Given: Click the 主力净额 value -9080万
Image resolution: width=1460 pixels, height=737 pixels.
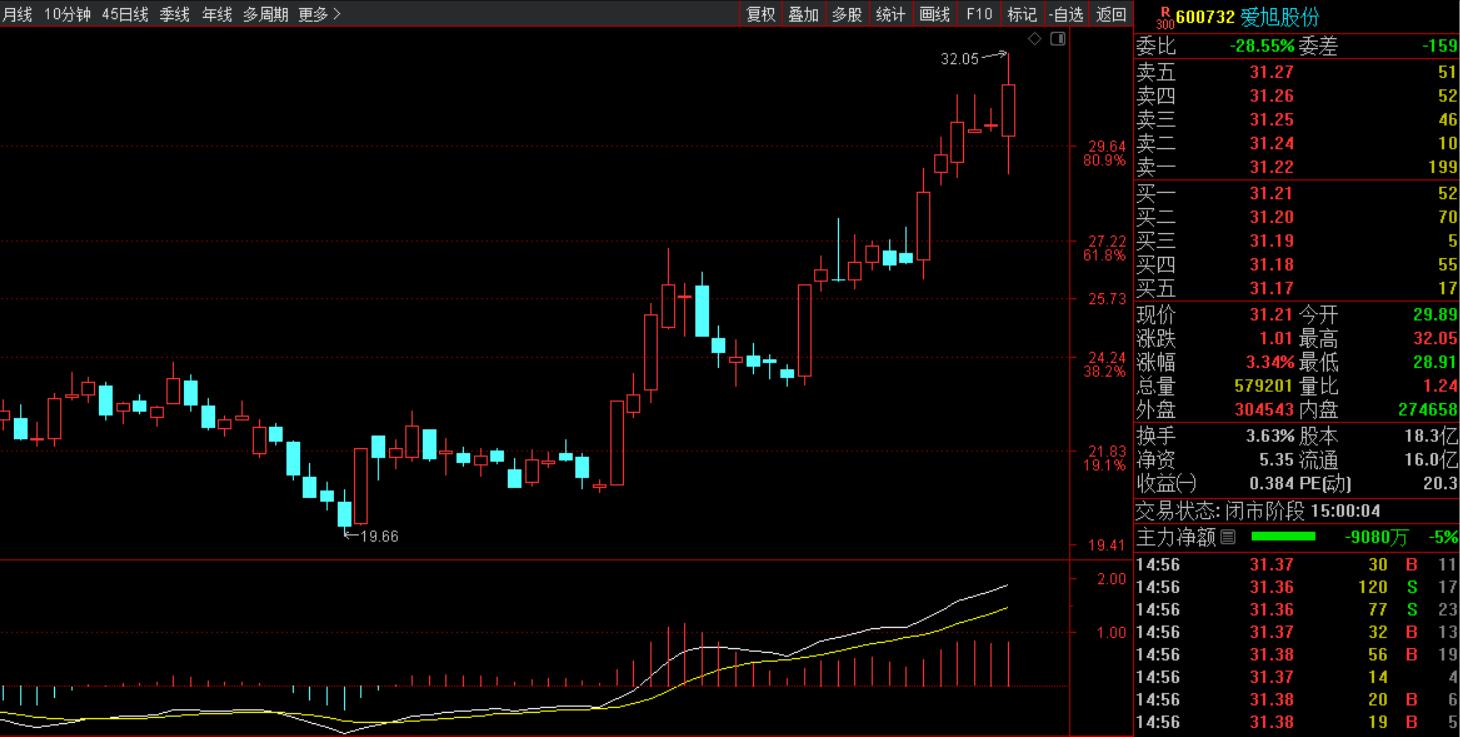Looking at the screenshot, I should [1376, 537].
